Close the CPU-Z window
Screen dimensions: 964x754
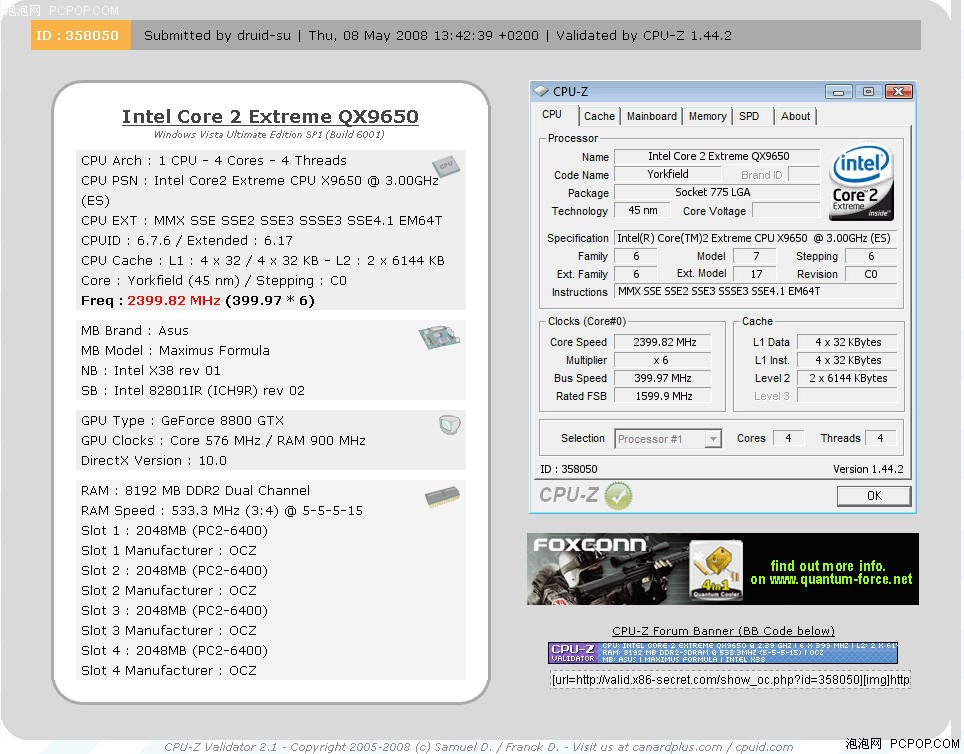tap(898, 92)
